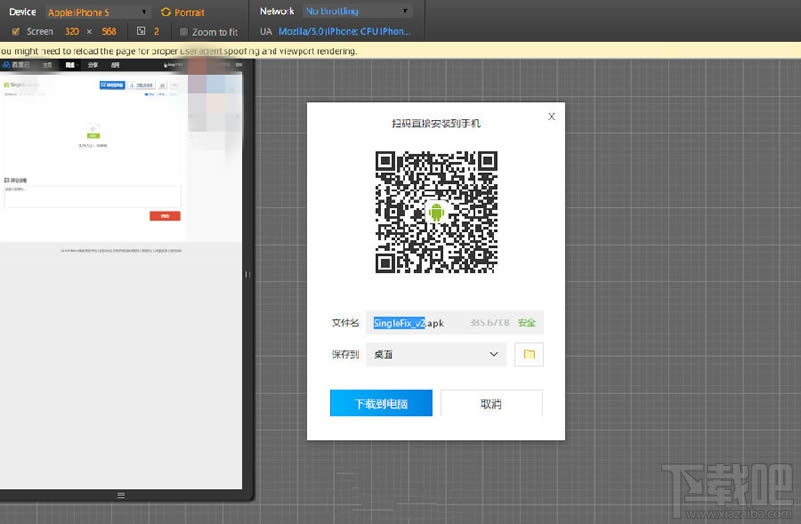Toggle the Screen checkbox

point(15,31)
